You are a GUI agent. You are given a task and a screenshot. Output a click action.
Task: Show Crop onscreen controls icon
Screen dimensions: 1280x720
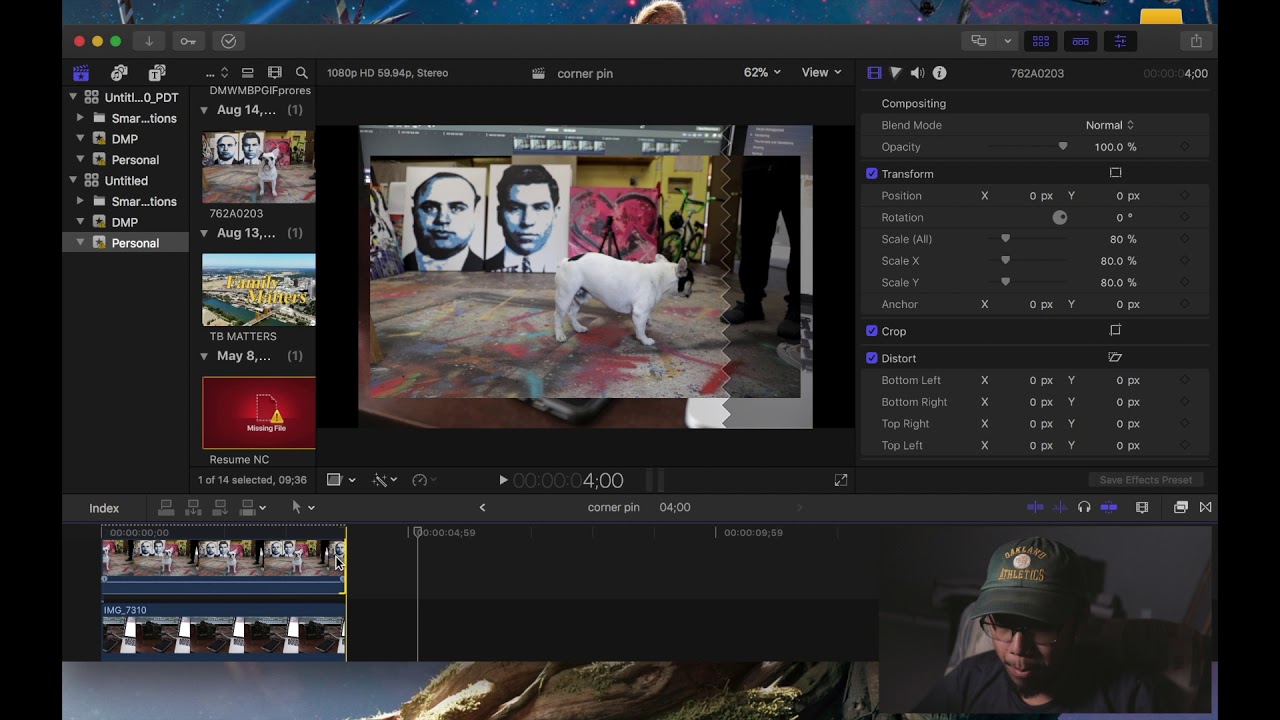tap(1115, 331)
